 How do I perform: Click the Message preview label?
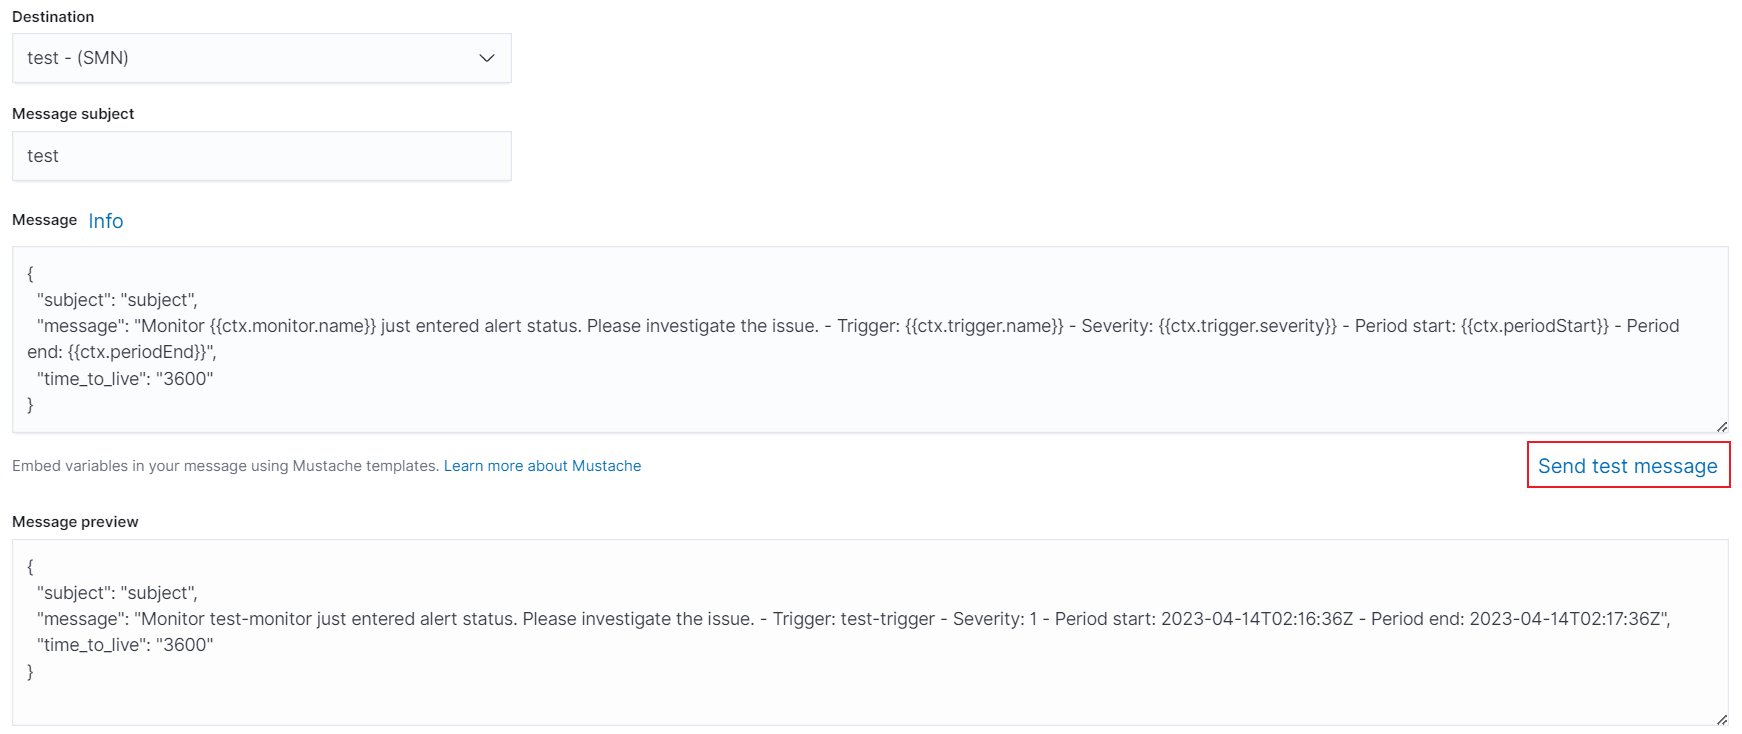click(75, 522)
